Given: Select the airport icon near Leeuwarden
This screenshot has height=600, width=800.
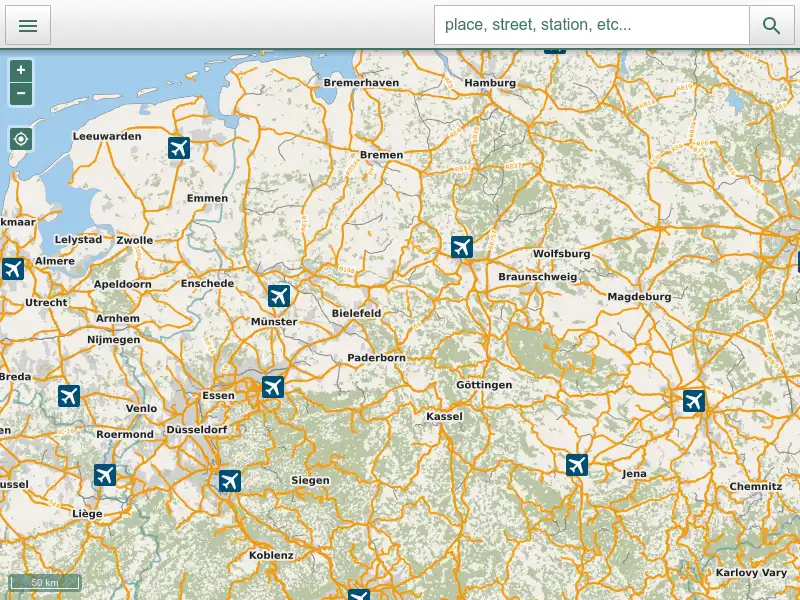Looking at the screenshot, I should point(179,148).
